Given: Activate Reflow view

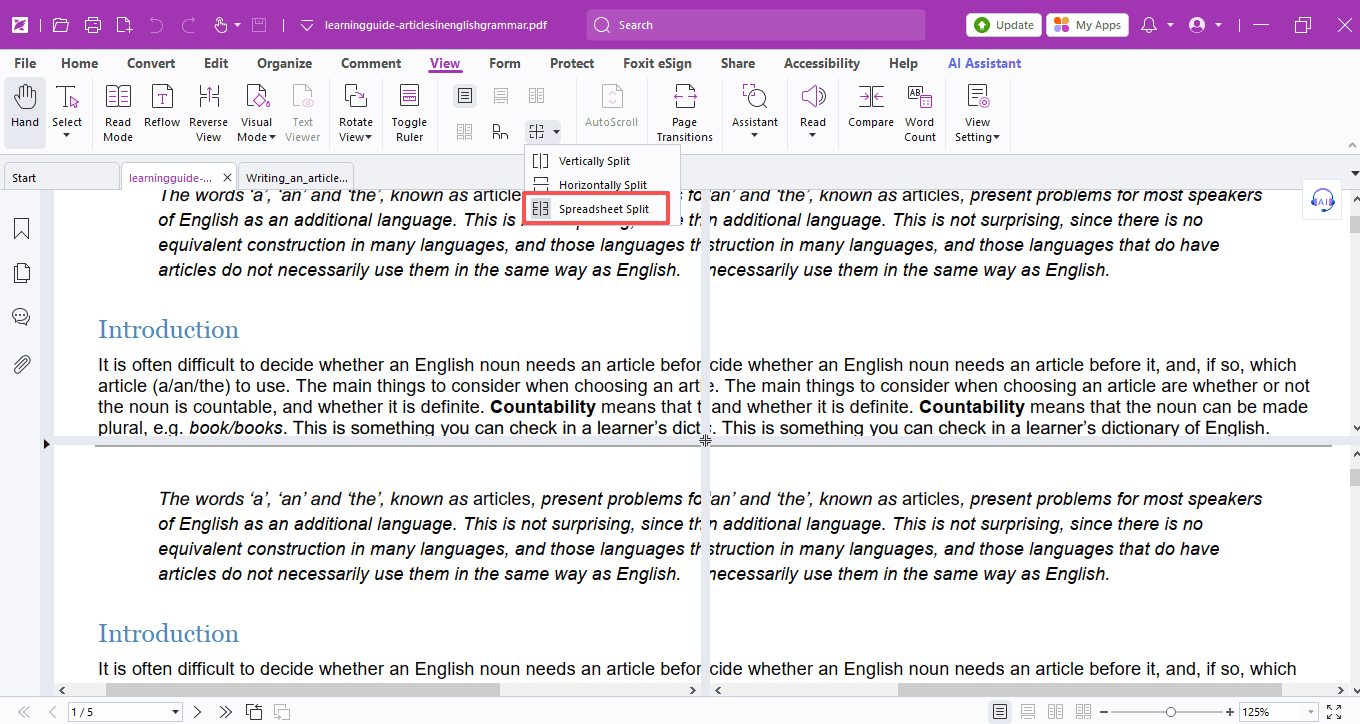Looking at the screenshot, I should point(162,106).
